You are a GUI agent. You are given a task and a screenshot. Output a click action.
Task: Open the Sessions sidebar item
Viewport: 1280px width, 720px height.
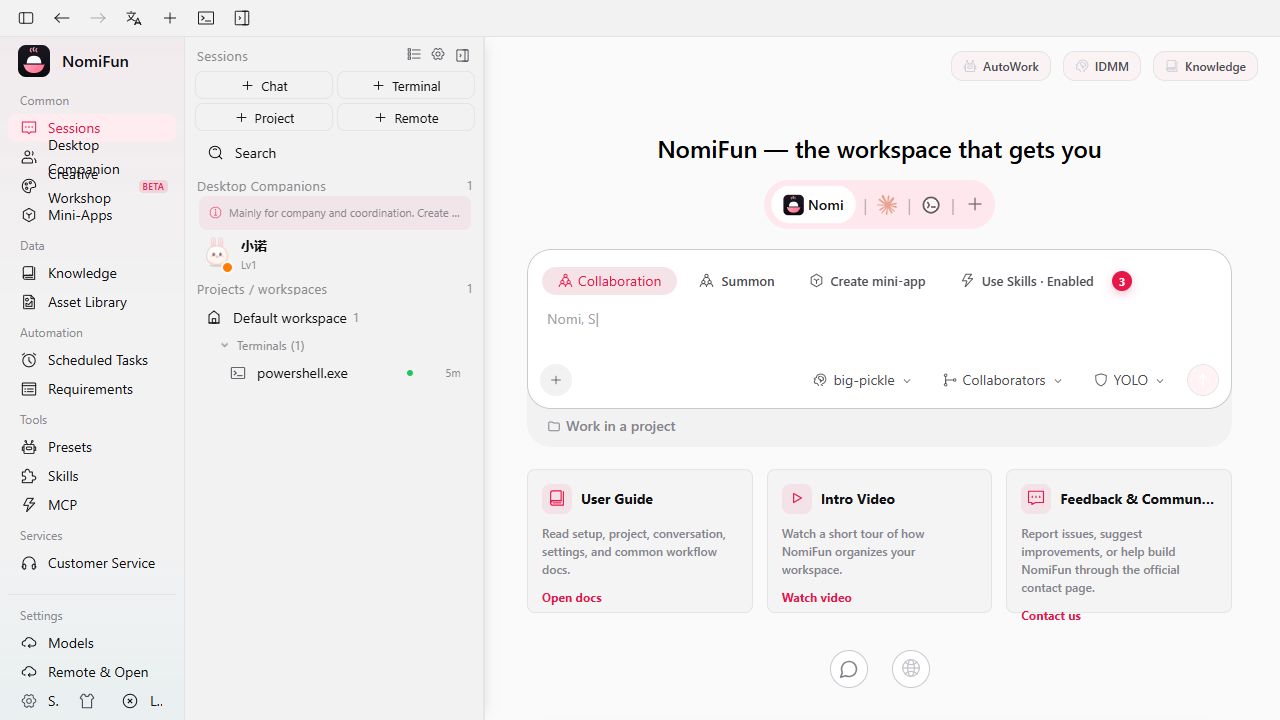92,128
